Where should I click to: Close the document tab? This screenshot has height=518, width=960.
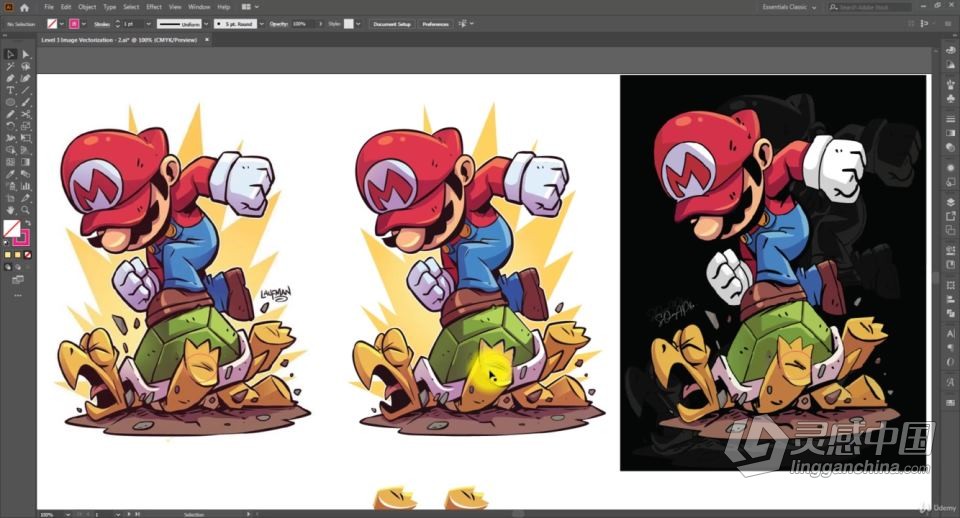point(207,40)
